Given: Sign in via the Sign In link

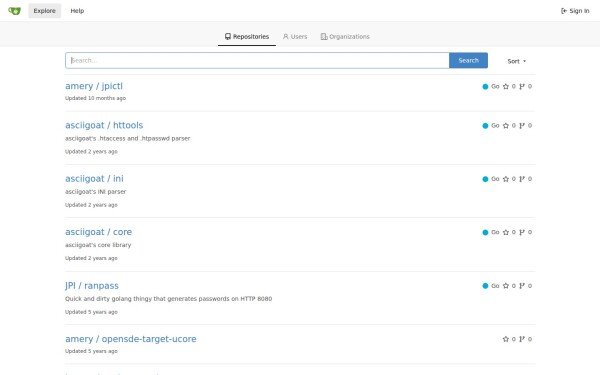Looking at the screenshot, I should point(575,11).
